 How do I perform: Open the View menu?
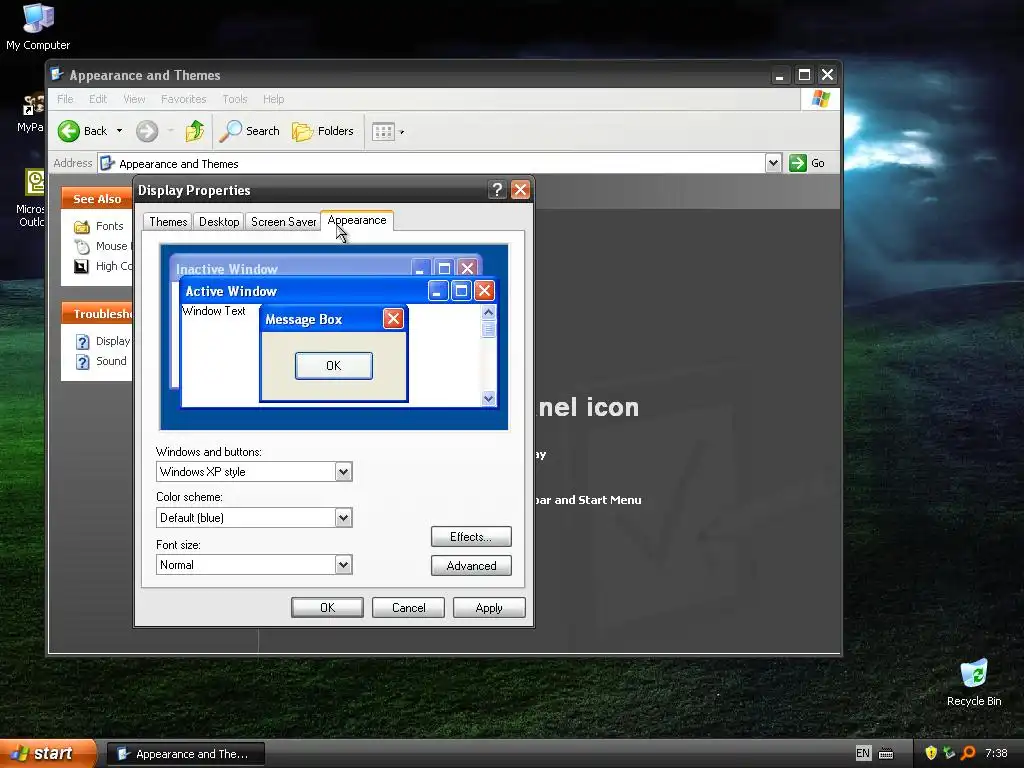pyautogui.click(x=134, y=99)
